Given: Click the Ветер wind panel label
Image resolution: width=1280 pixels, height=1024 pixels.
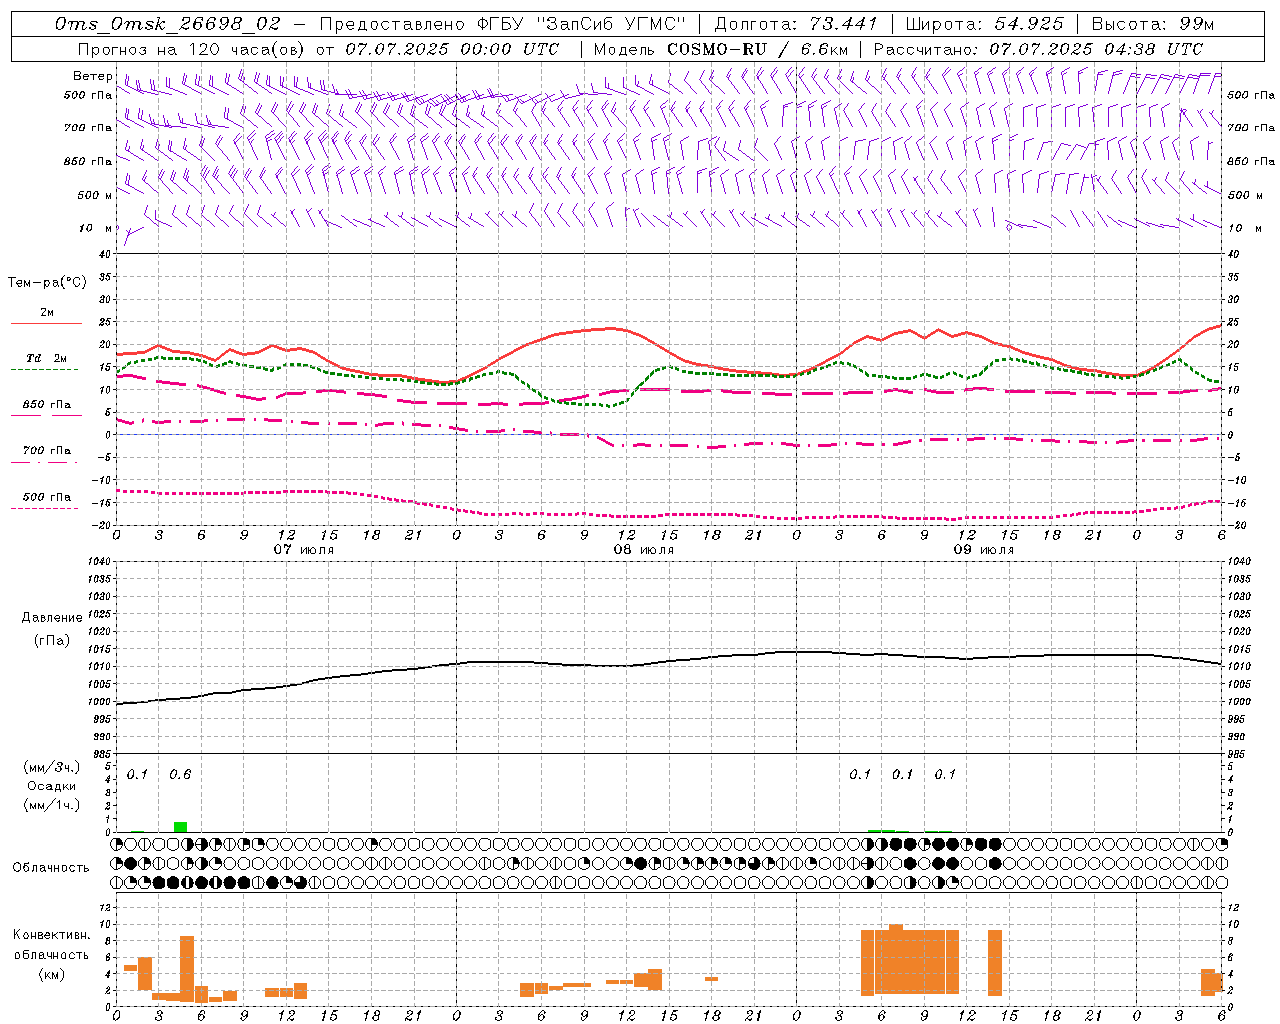Looking at the screenshot, I should point(92,76).
